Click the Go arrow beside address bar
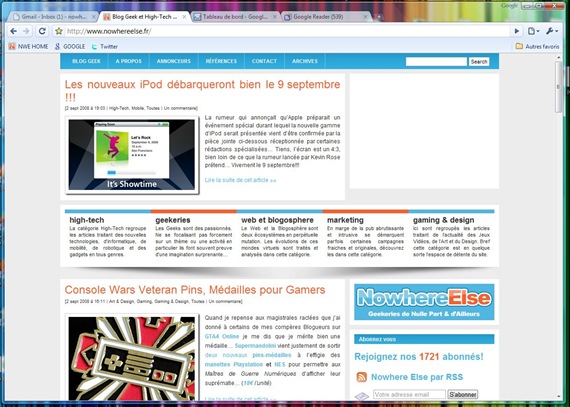The image size is (570, 407). point(517,31)
